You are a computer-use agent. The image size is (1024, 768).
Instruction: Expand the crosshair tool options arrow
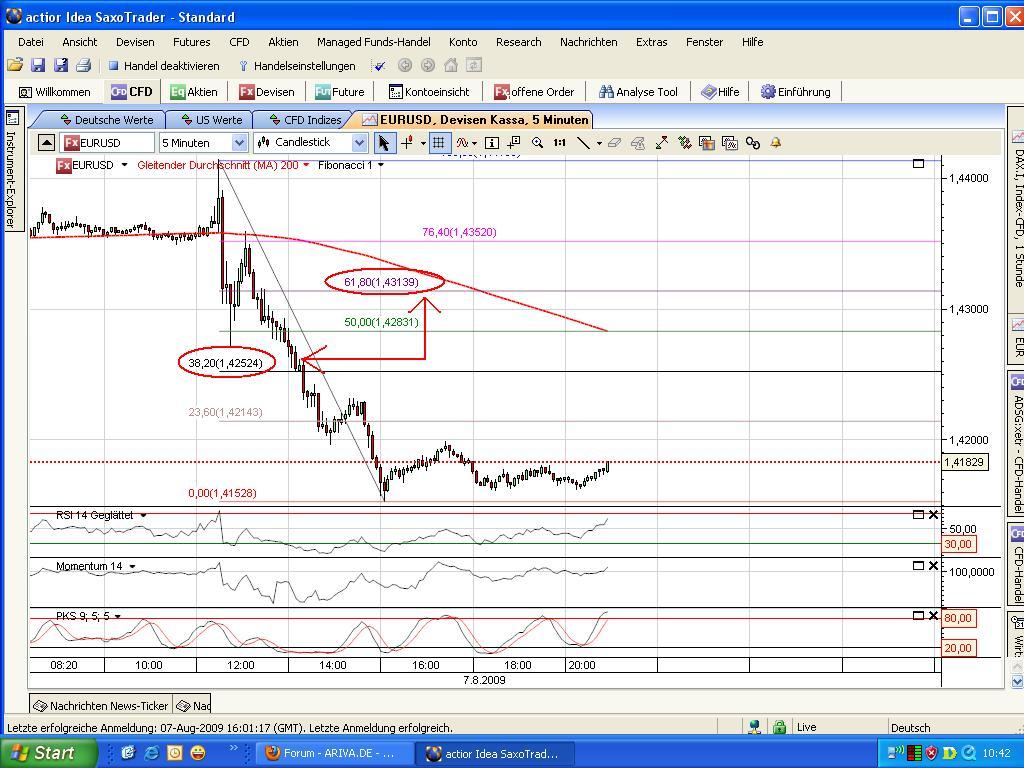(421, 143)
